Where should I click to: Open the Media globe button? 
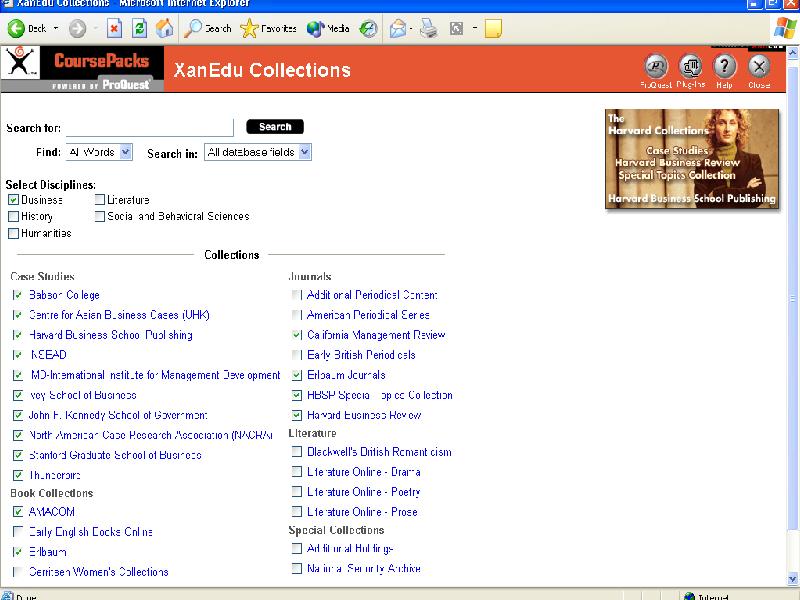point(328,29)
